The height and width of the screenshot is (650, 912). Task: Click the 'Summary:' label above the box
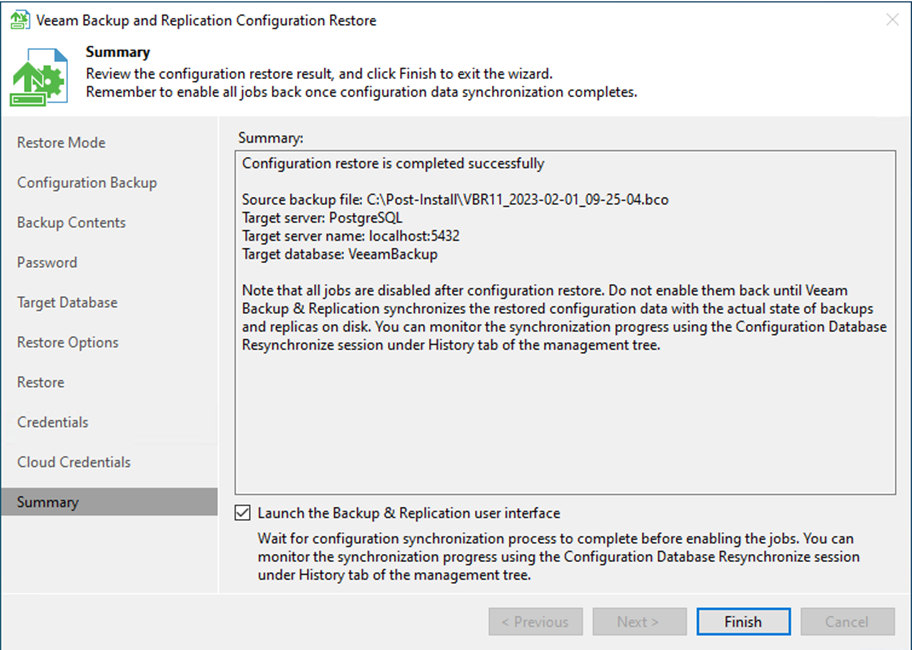[270, 138]
